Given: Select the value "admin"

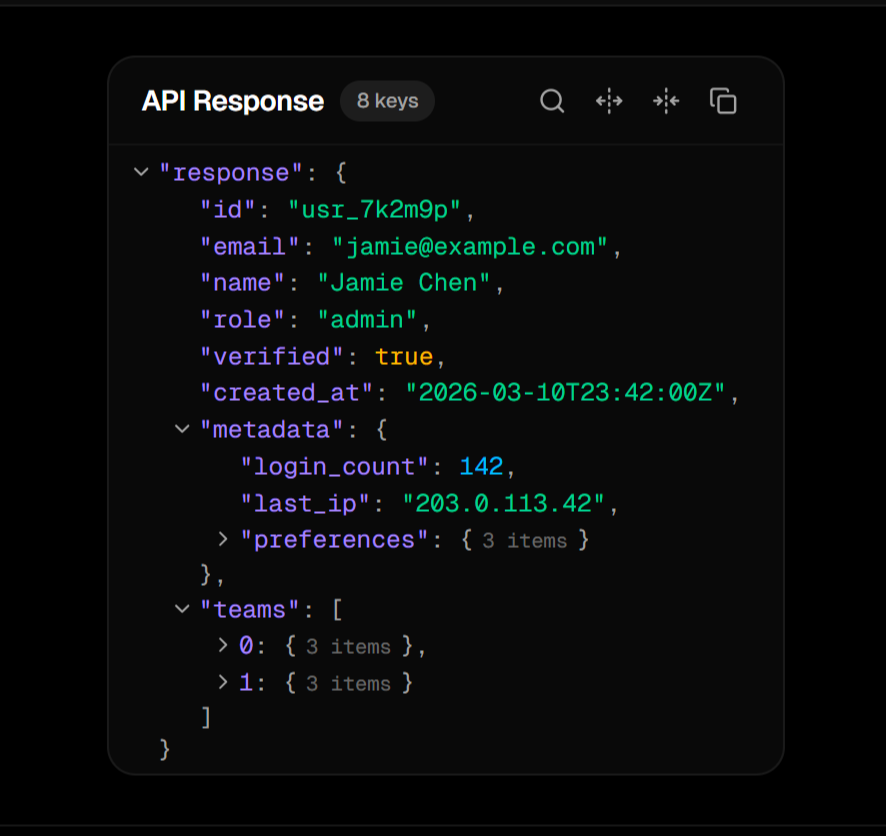Looking at the screenshot, I should tap(367, 320).
